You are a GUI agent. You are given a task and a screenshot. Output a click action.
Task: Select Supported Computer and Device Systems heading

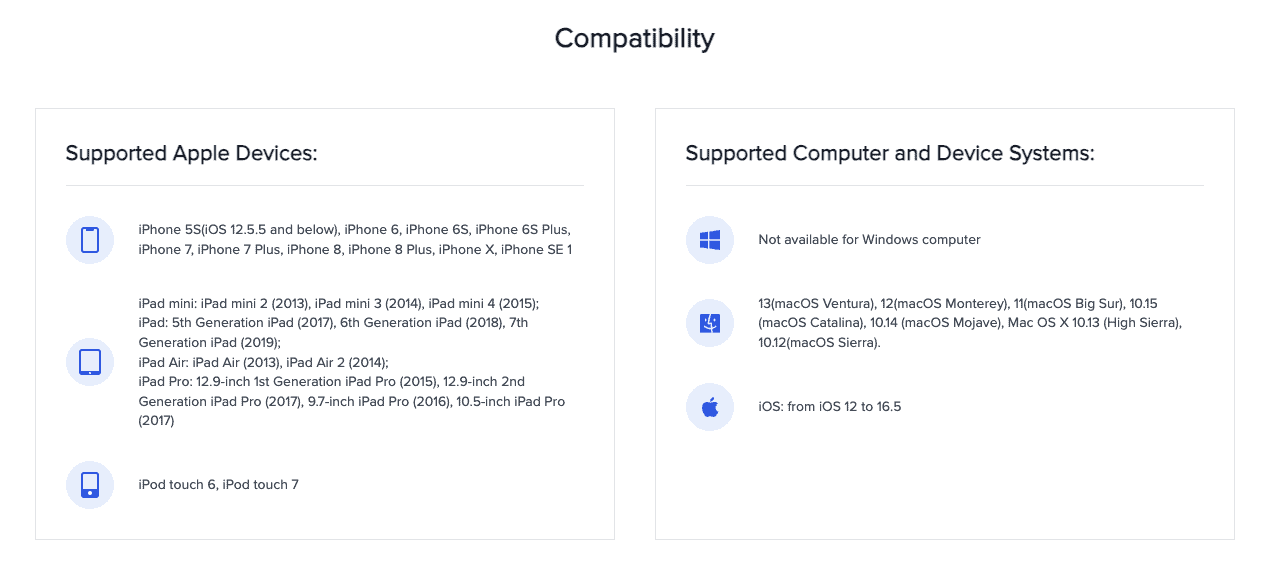click(x=889, y=153)
